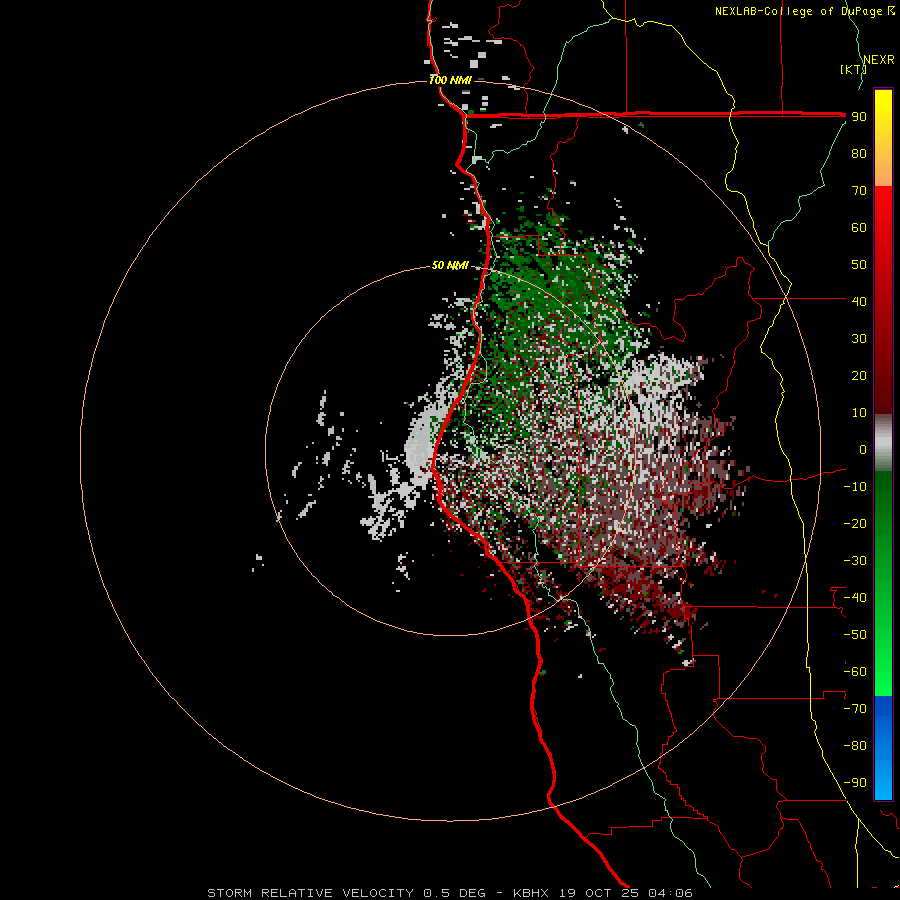Select the 60 value on velocity scale
The image size is (900, 900).
pos(859,227)
